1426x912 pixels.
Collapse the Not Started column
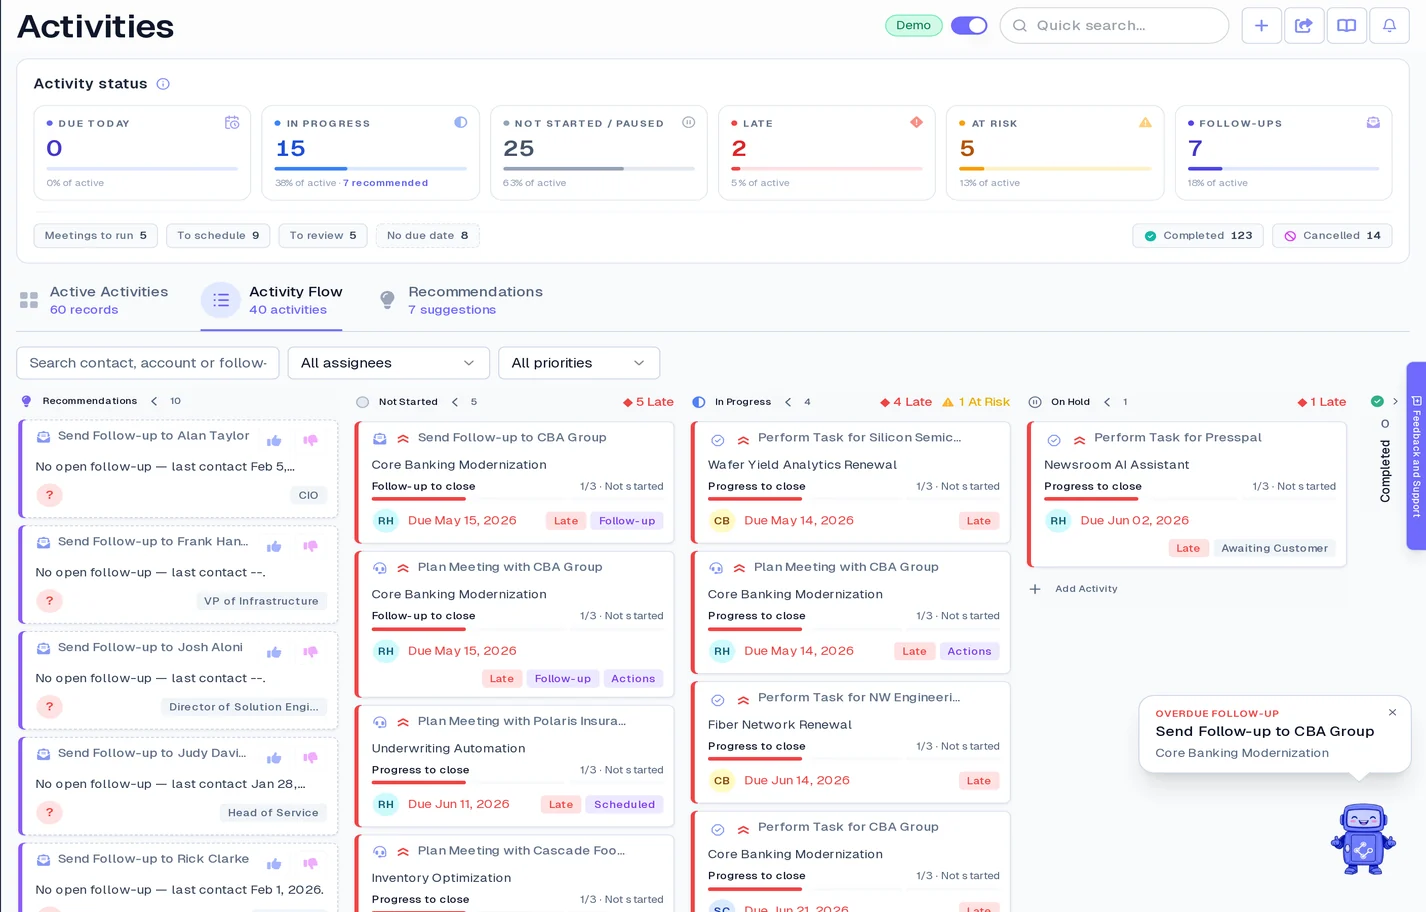[x=455, y=402]
